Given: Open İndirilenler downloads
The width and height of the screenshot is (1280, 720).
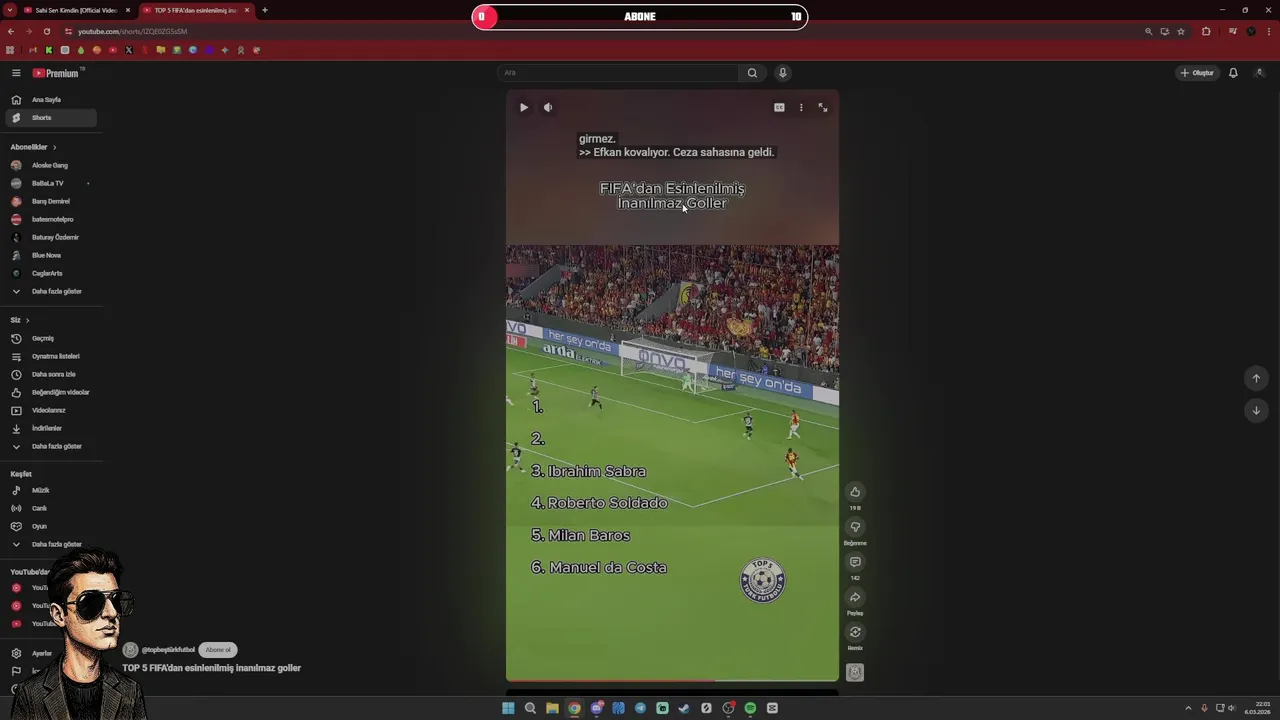Looking at the screenshot, I should coord(50,428).
